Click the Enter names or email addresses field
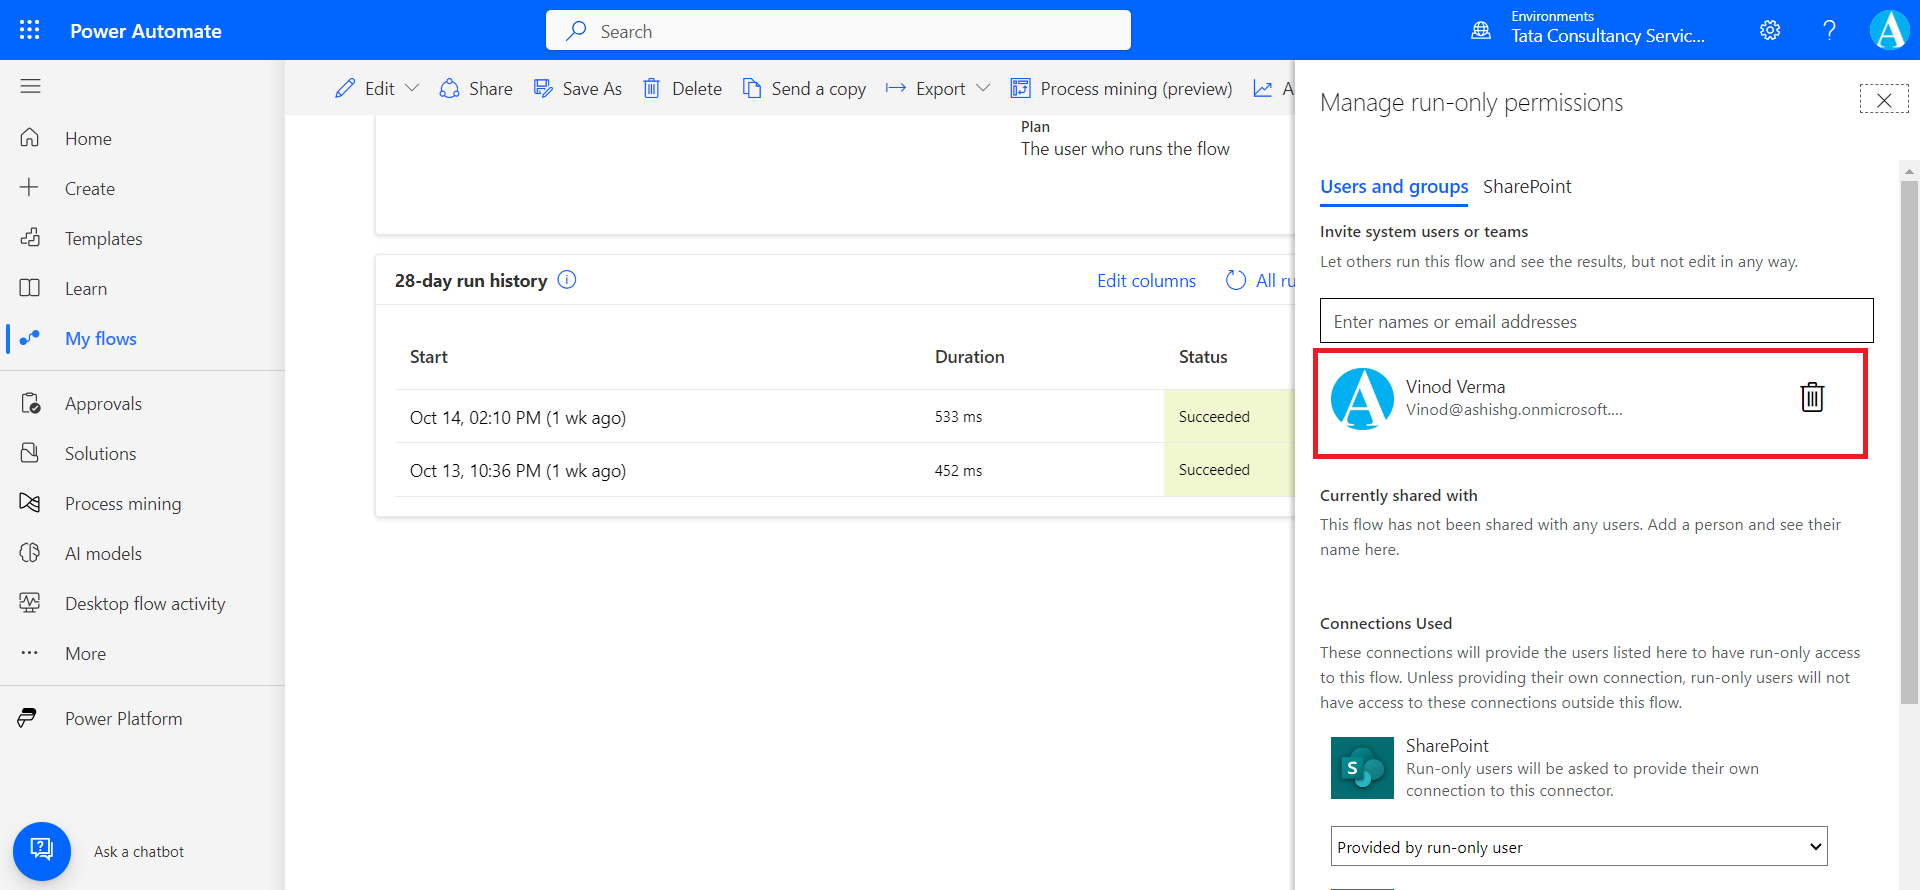 (x=1596, y=322)
